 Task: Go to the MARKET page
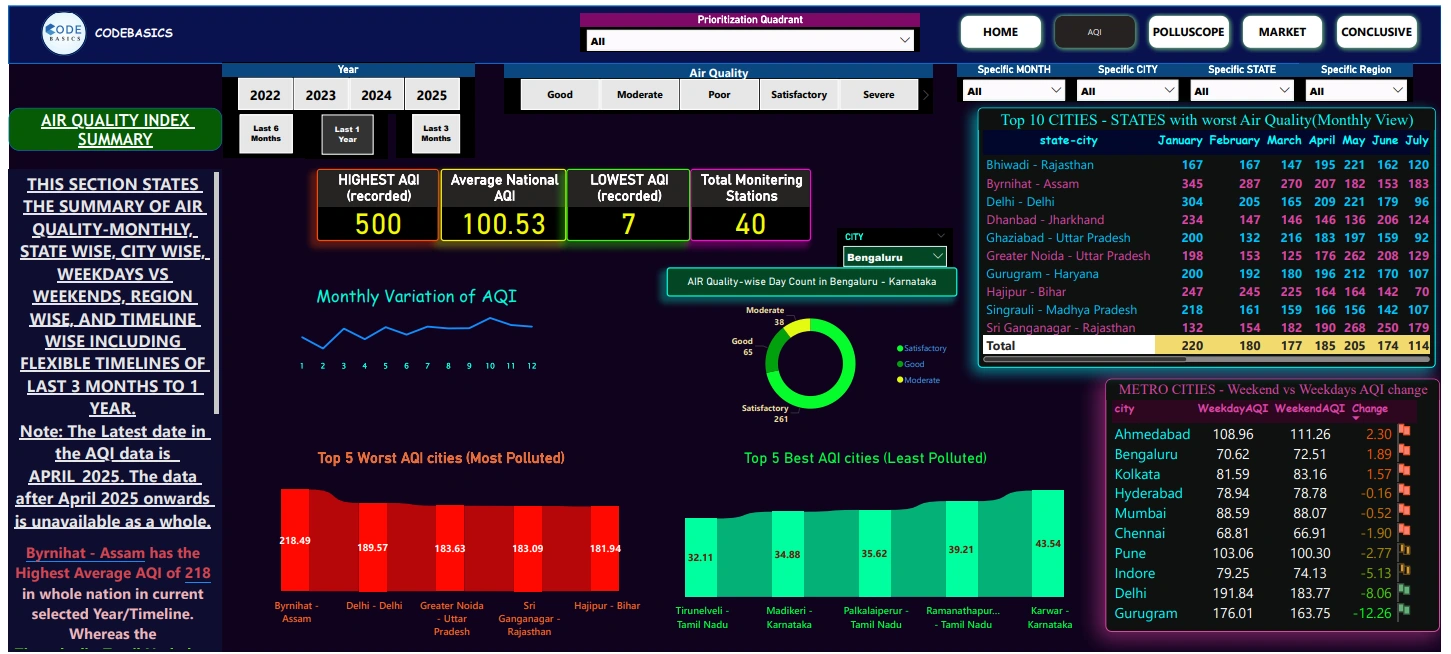click(1282, 32)
